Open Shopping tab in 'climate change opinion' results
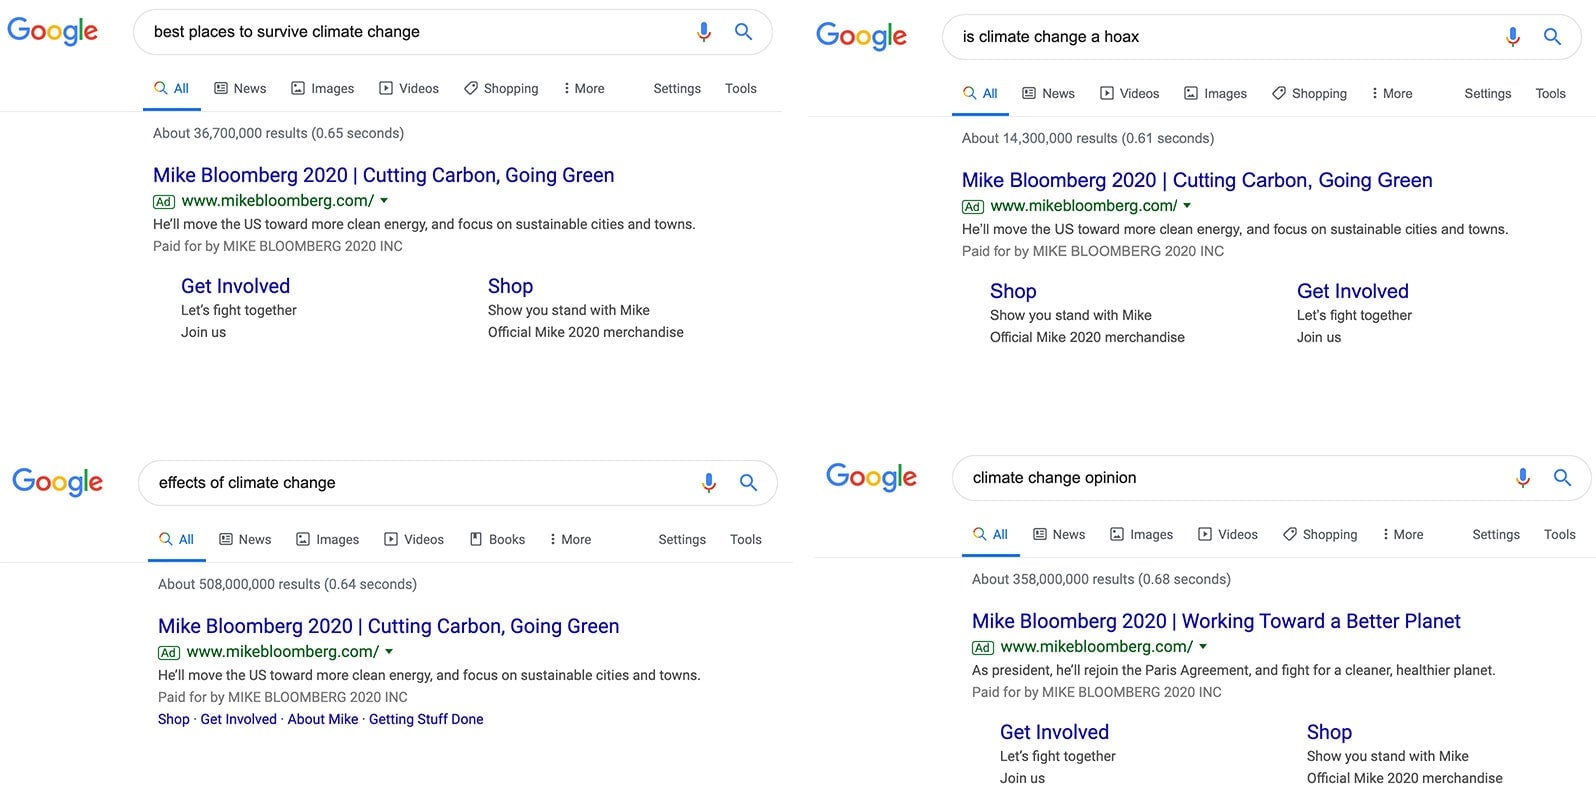This screenshot has width=1596, height=800. [1320, 534]
